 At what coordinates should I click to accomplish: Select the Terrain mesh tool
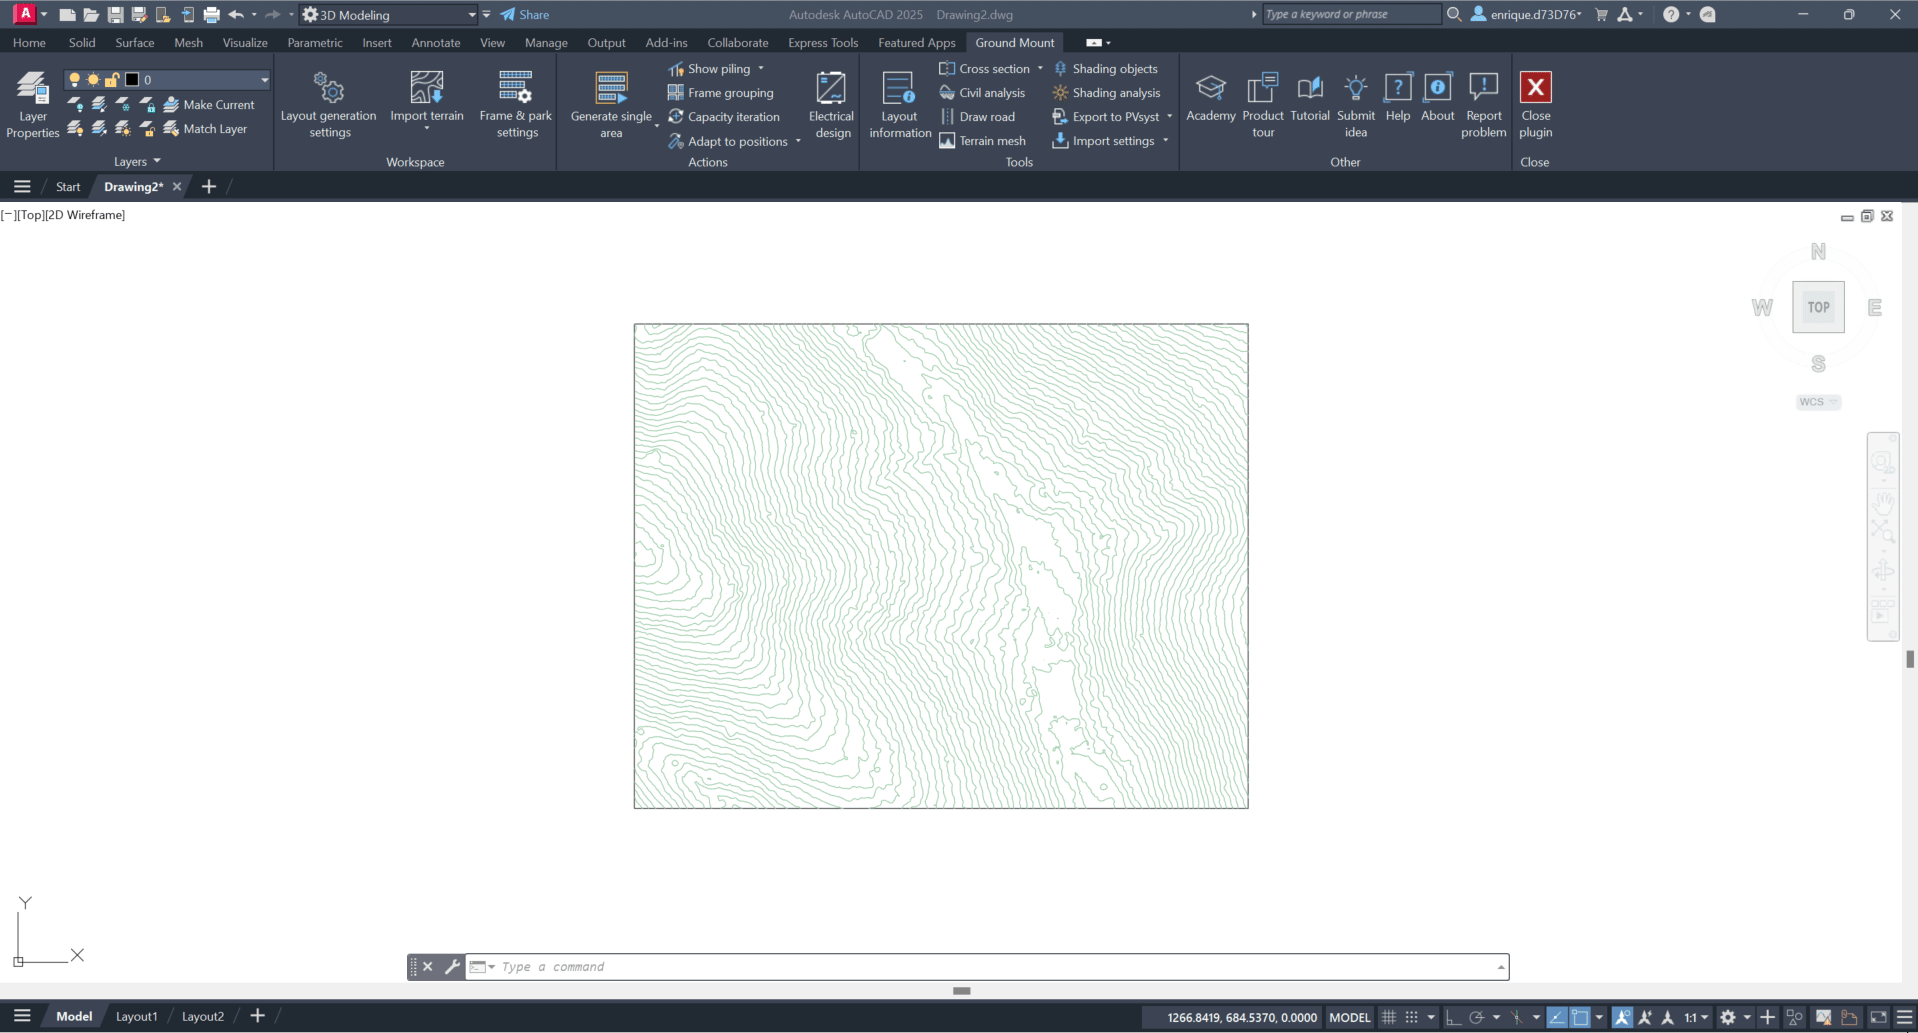pos(982,141)
